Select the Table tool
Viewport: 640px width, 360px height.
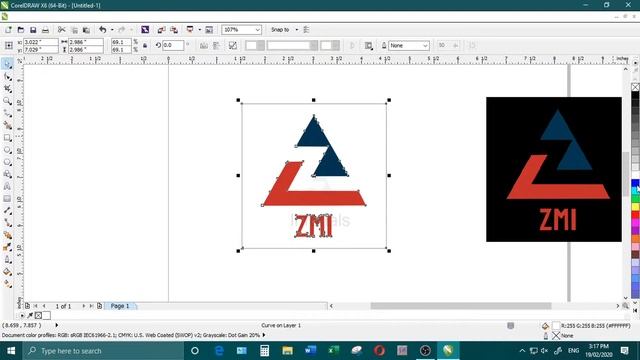click(7, 199)
